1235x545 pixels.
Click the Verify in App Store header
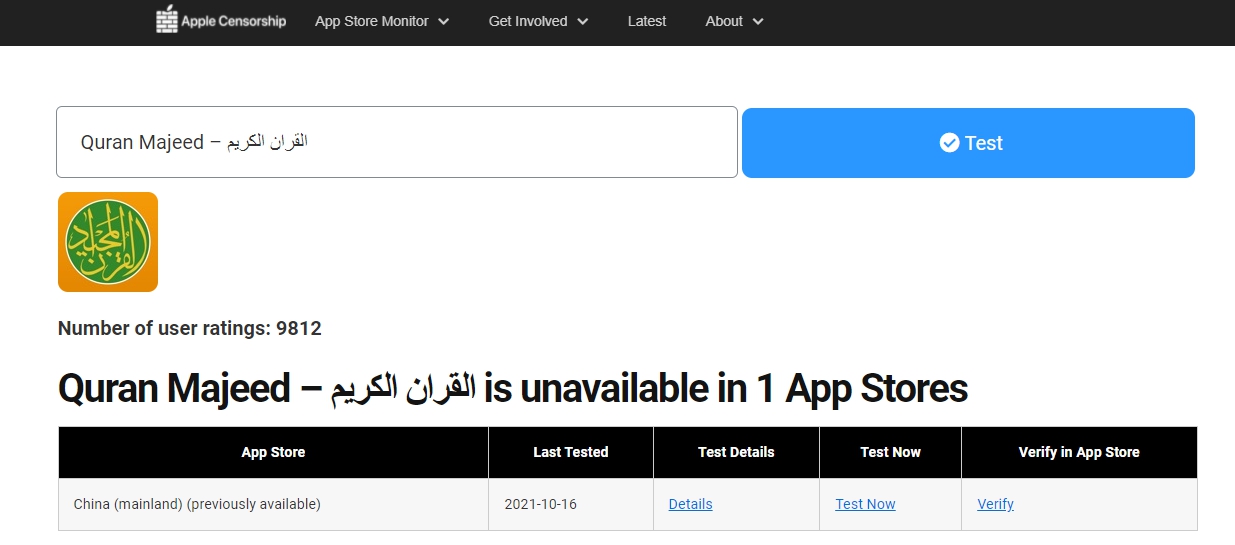coord(1079,452)
